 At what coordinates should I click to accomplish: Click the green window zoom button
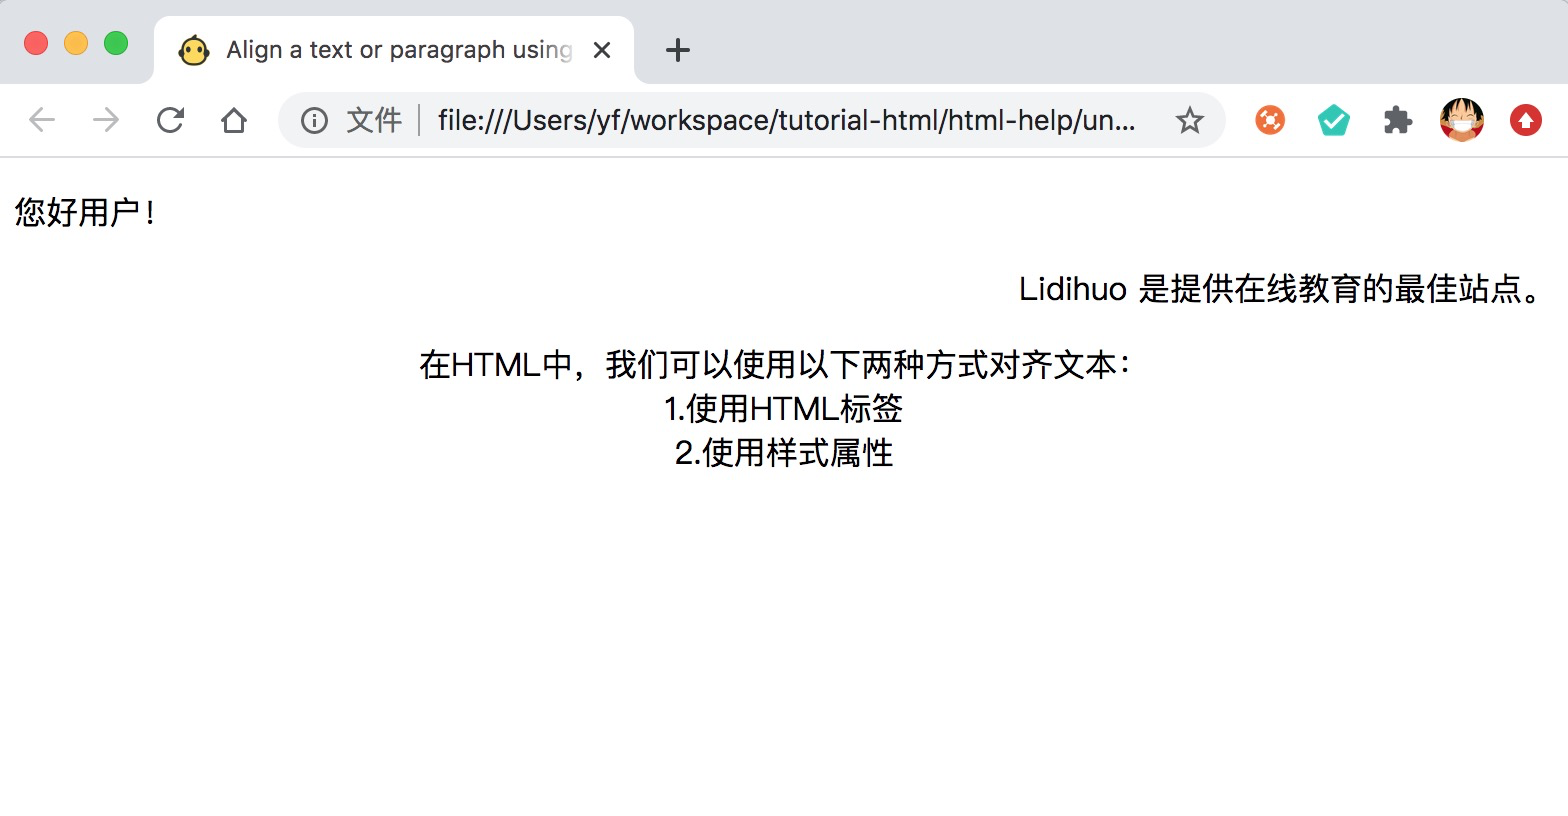[x=116, y=44]
